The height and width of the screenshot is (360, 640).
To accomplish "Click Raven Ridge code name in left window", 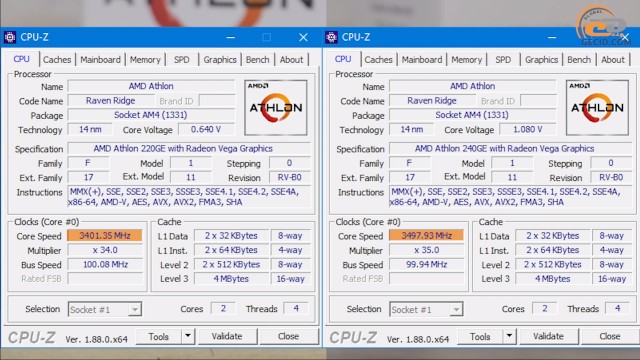I will click(111, 101).
